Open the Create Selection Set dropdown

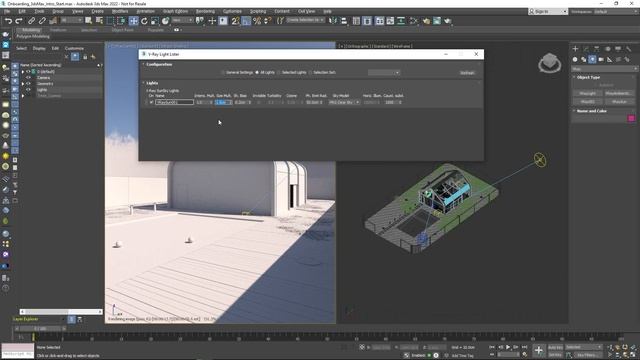coord(305,20)
